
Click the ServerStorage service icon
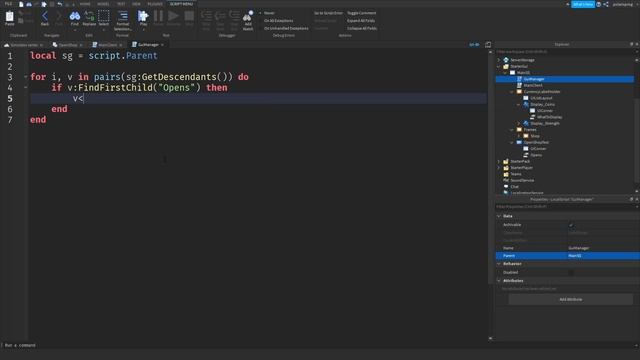[x=506, y=60]
